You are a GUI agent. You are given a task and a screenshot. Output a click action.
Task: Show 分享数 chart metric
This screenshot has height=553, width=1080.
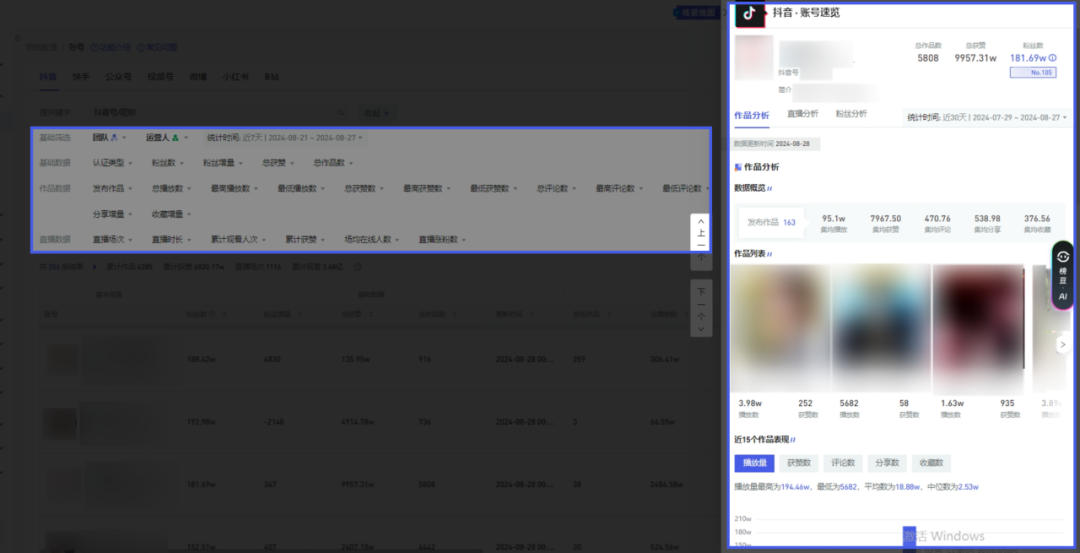(x=887, y=463)
